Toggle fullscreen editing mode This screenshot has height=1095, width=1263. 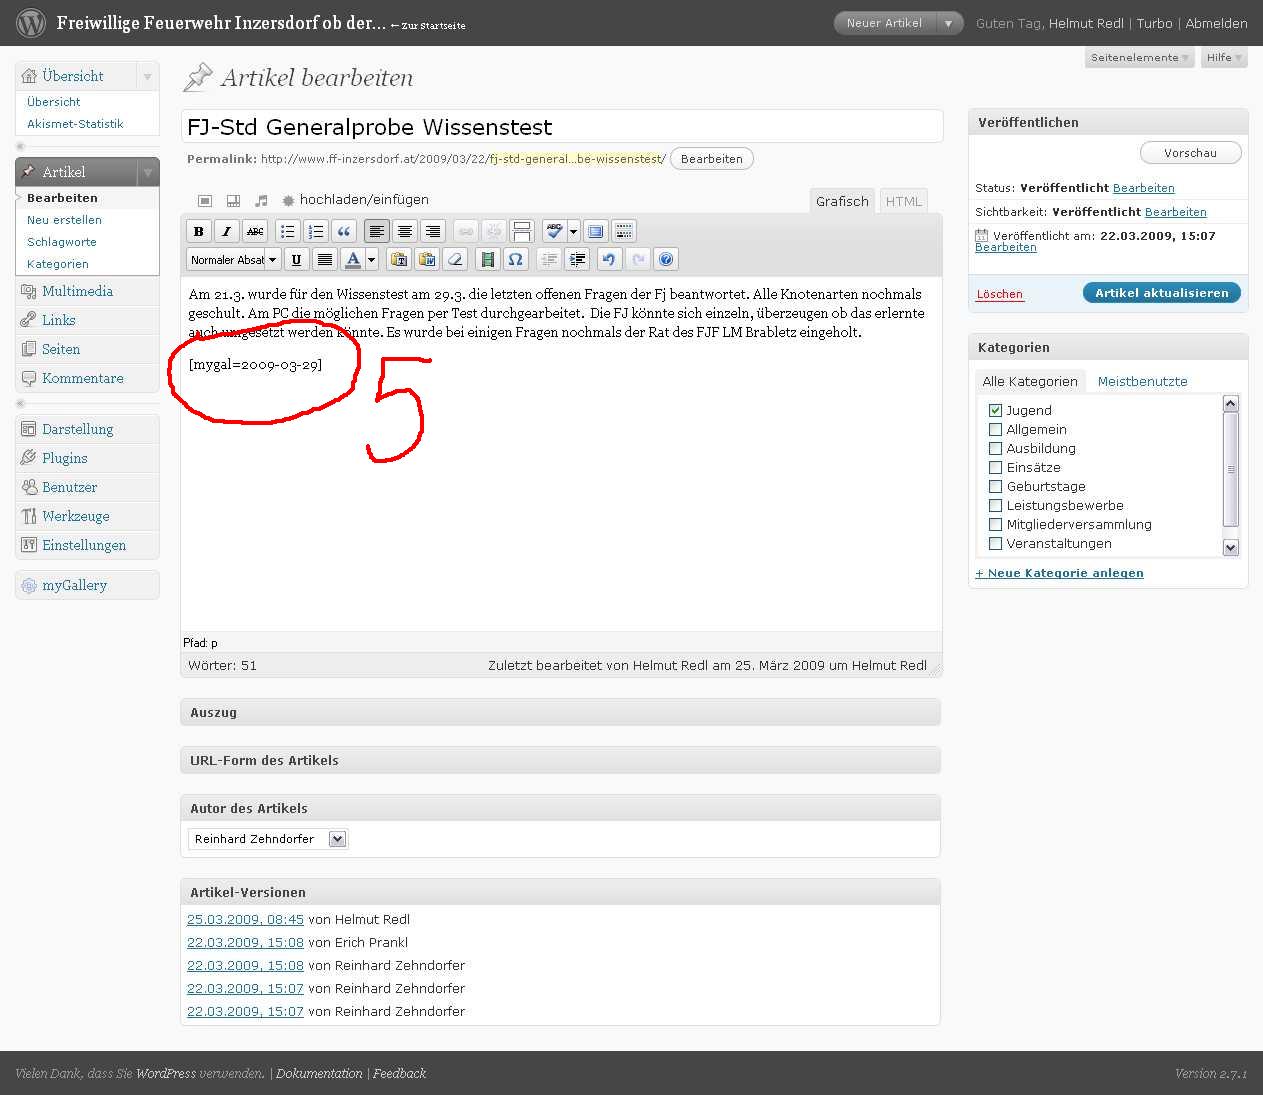coord(596,232)
